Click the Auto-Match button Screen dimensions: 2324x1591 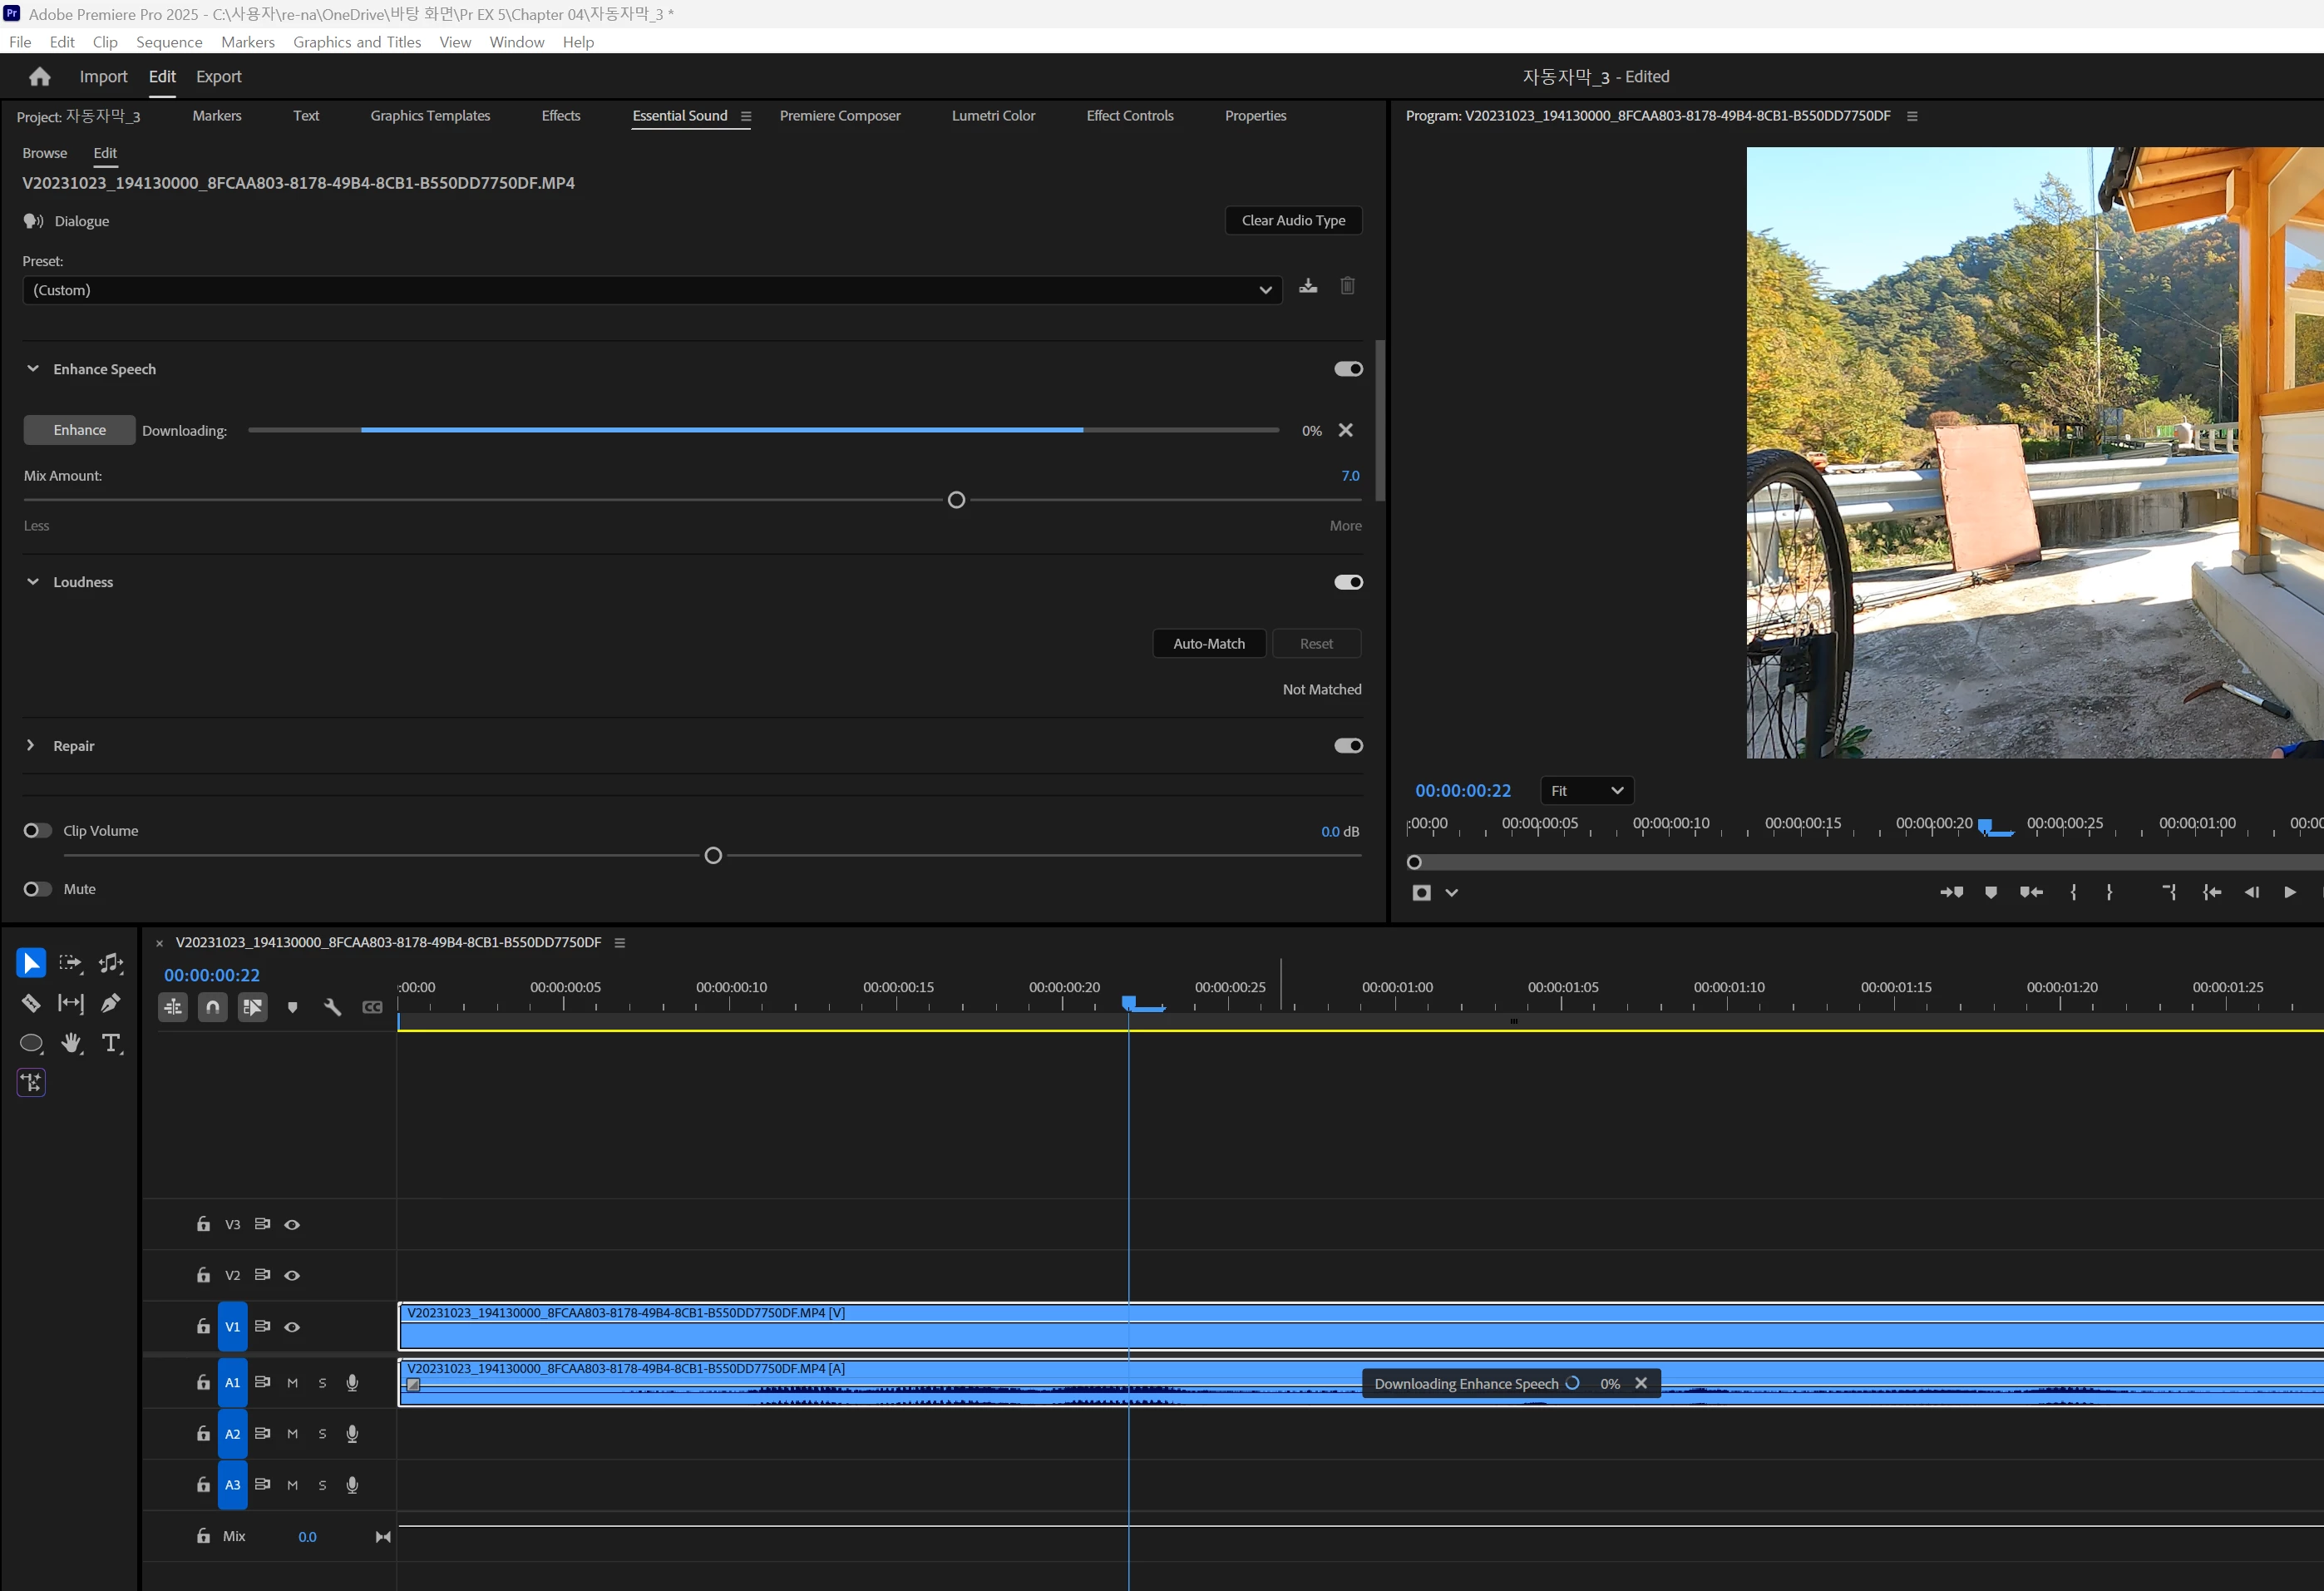pyautogui.click(x=1208, y=644)
